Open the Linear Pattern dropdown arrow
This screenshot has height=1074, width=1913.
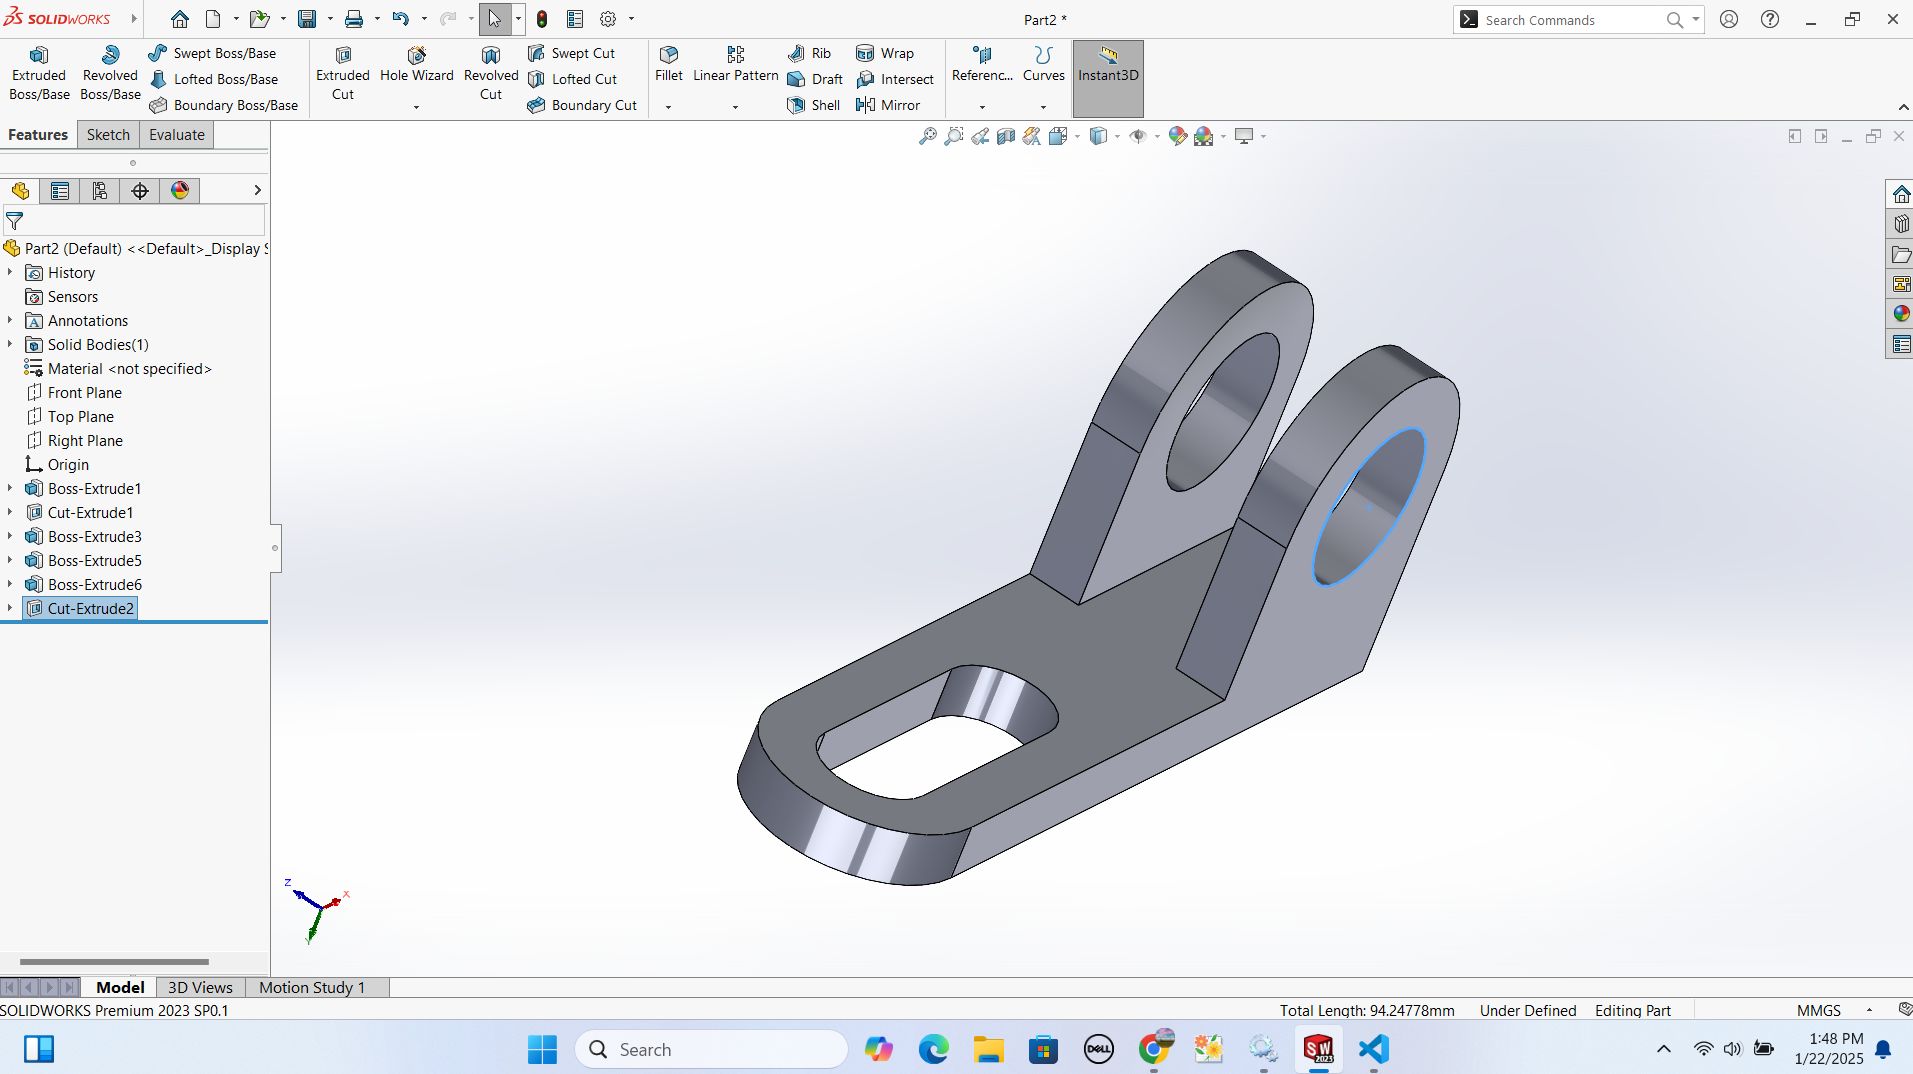(x=735, y=107)
